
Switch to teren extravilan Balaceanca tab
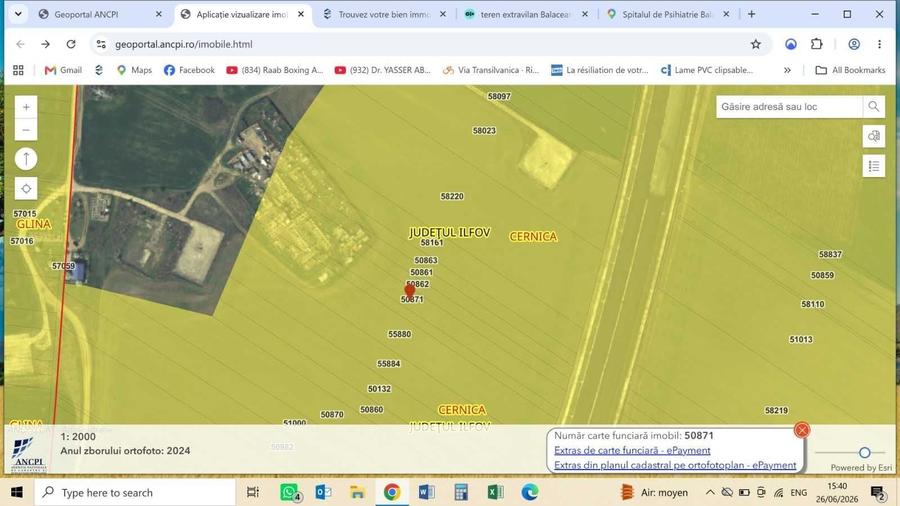525,14
